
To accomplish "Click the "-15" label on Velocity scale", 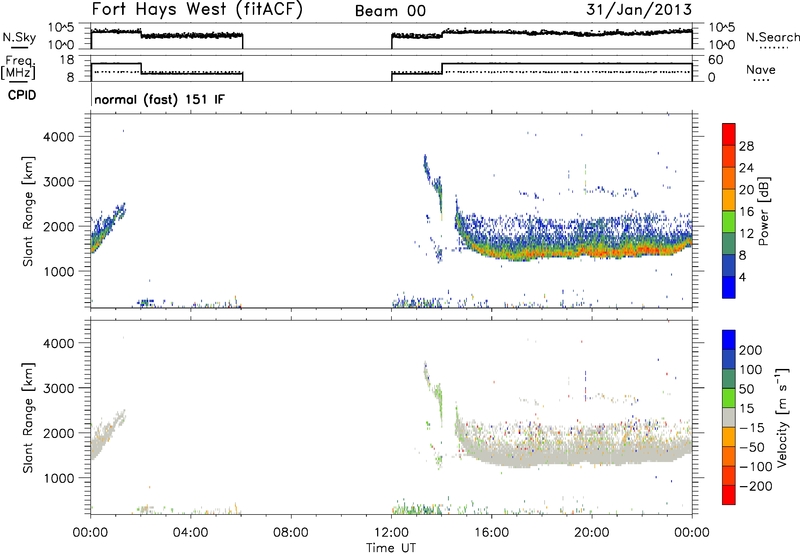I will click(x=750, y=428).
